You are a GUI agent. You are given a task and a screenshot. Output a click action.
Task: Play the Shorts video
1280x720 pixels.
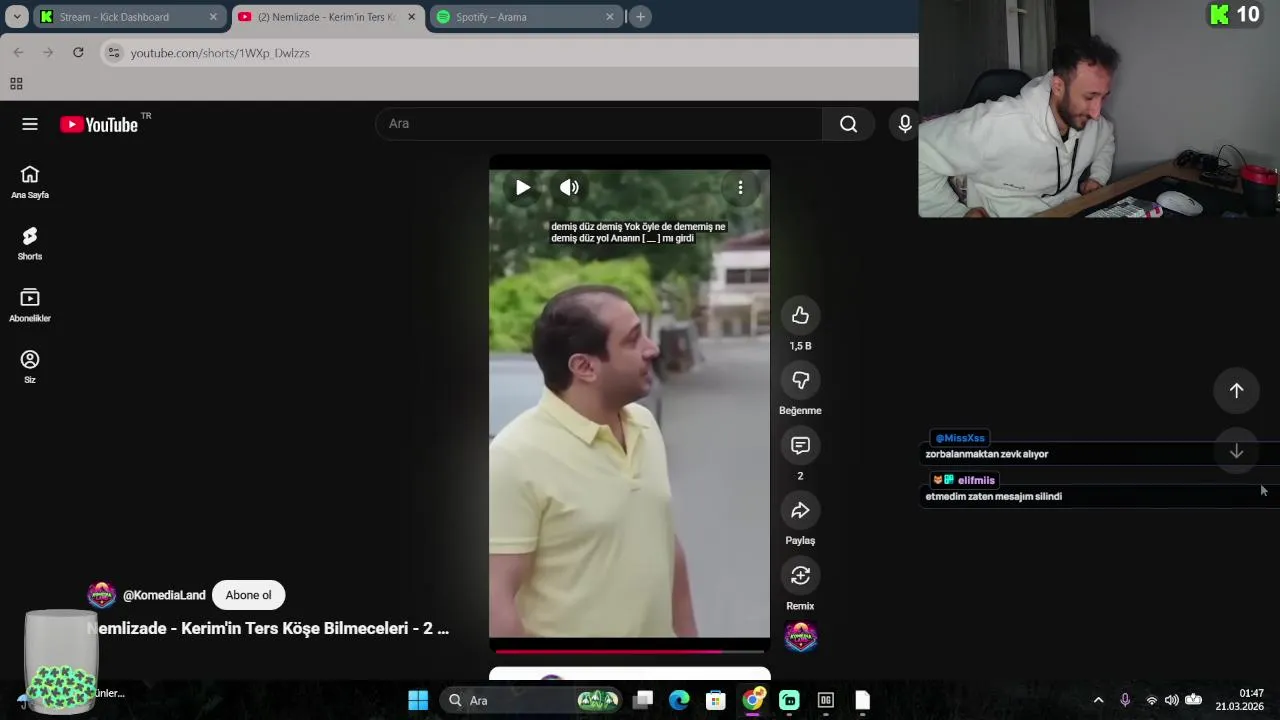522,188
